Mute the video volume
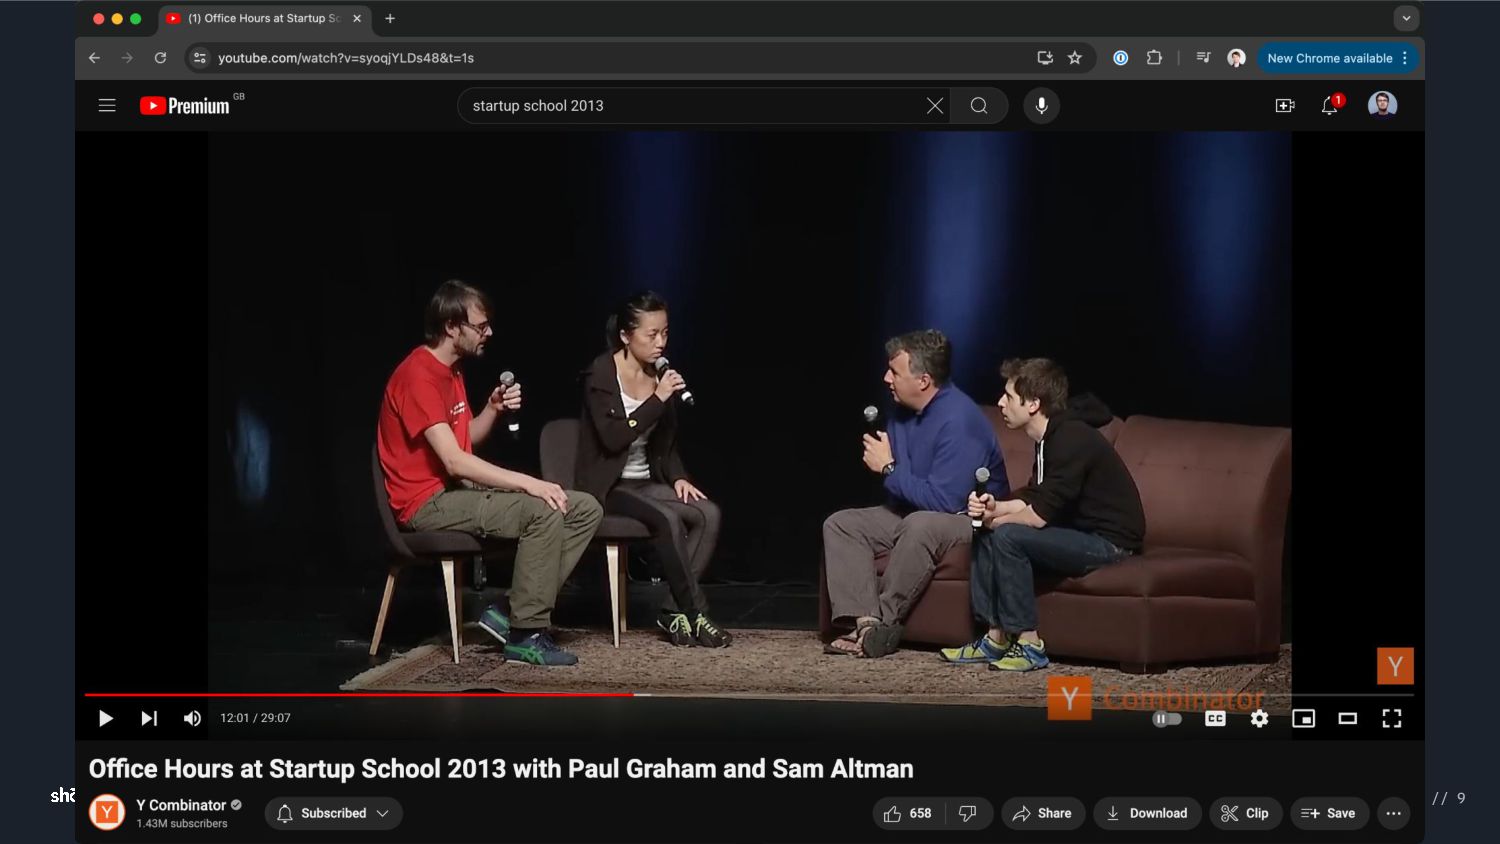 [192, 718]
